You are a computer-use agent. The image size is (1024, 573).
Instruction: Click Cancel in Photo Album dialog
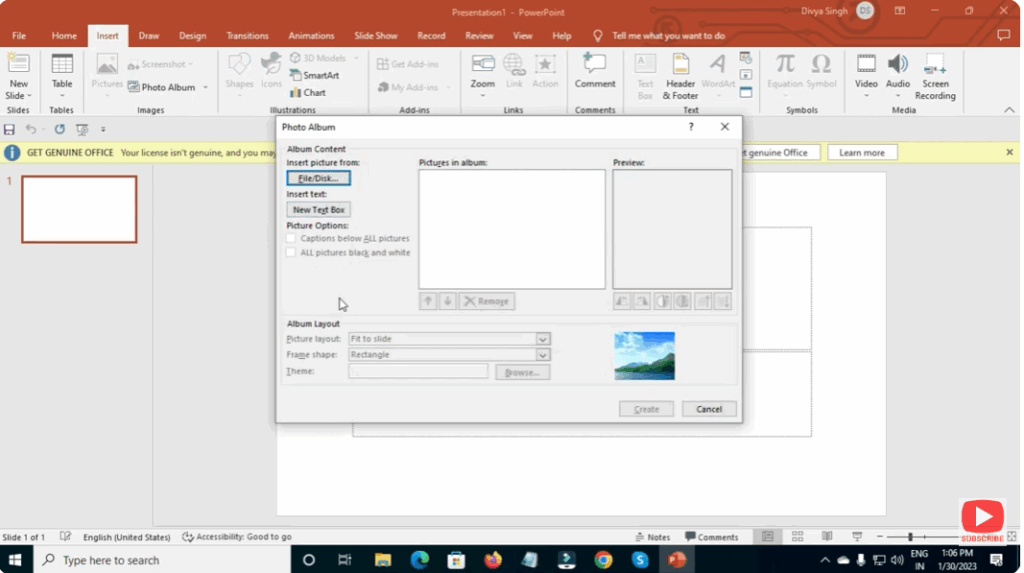click(x=709, y=409)
